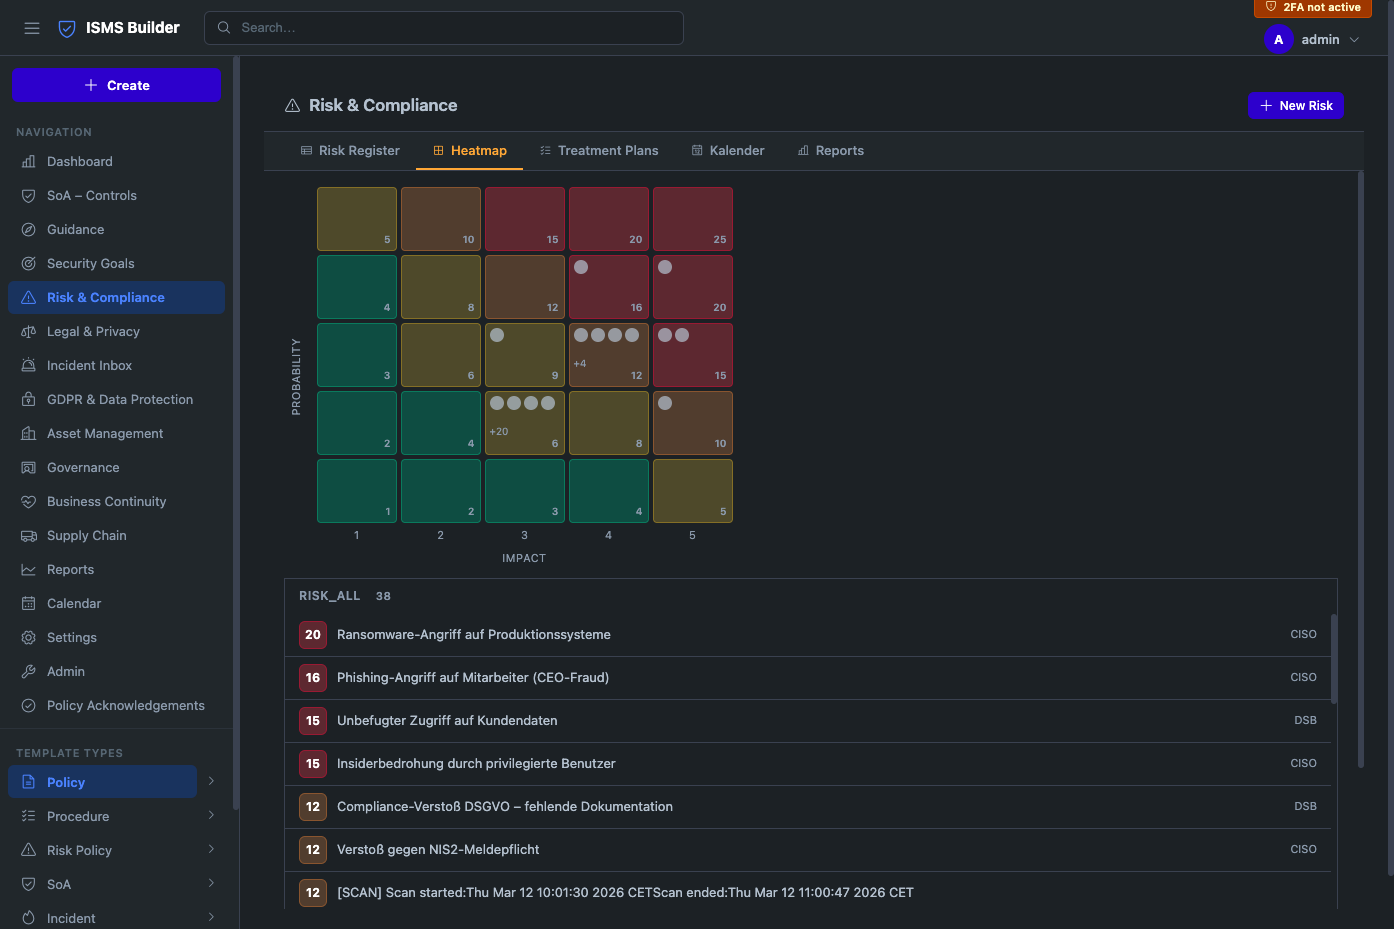Go to Business Continuity
Viewport: 1394px width, 929px height.
[x=116, y=501]
